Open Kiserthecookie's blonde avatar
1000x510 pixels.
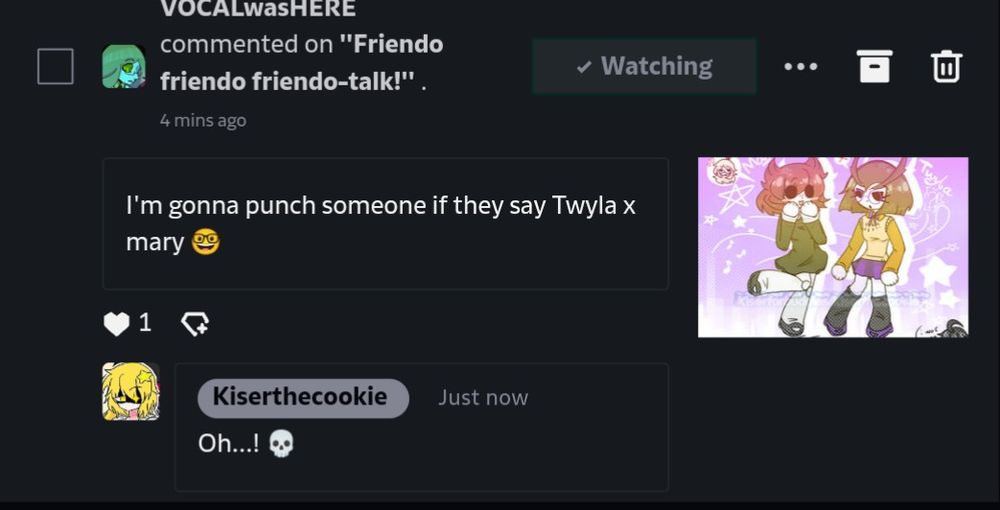tap(131, 391)
